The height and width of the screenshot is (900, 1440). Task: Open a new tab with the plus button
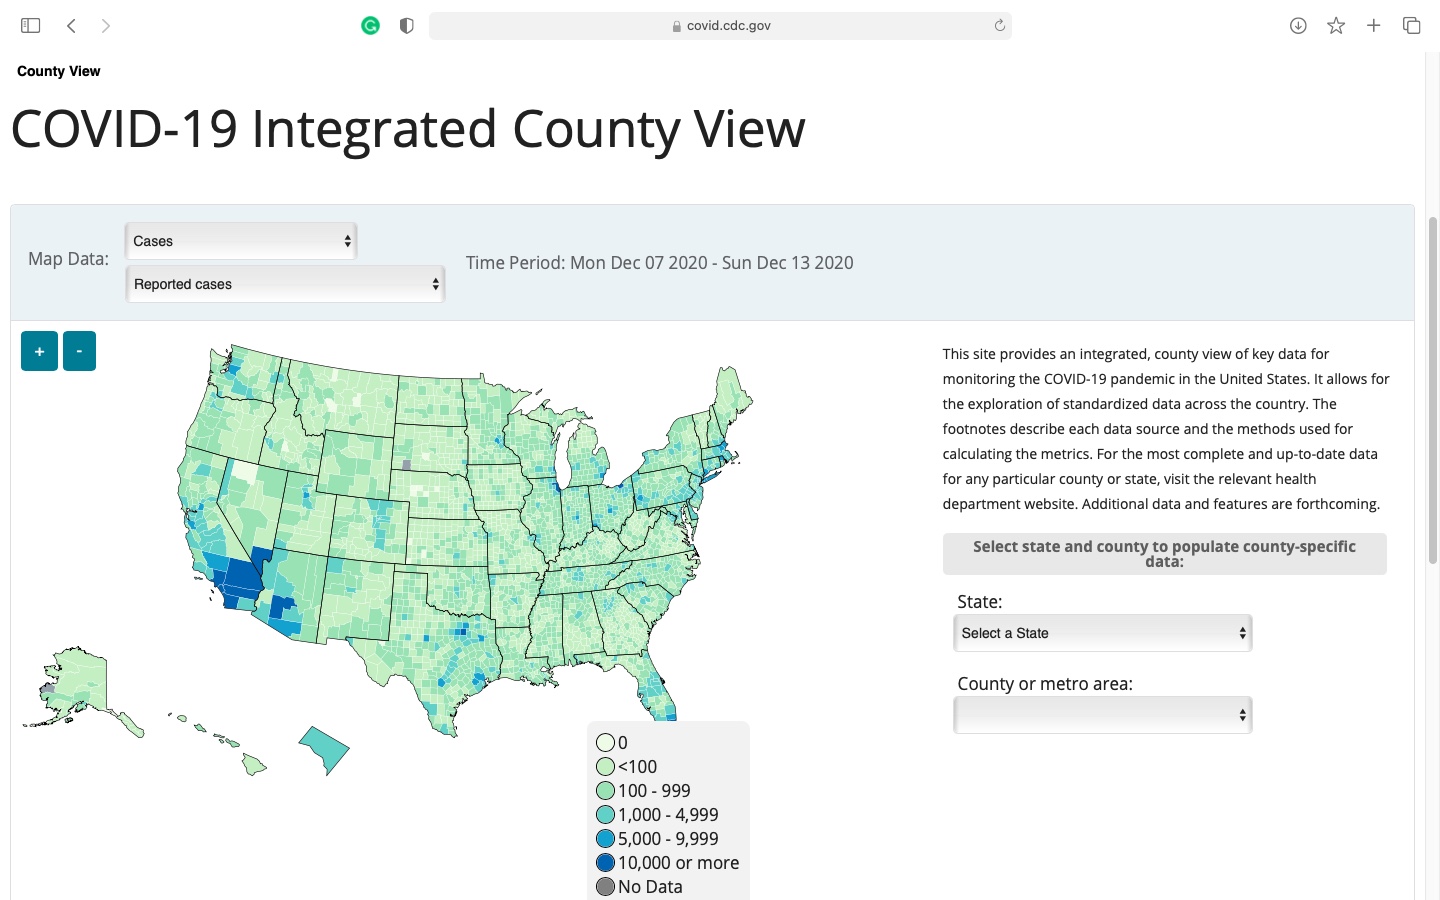tap(1373, 25)
